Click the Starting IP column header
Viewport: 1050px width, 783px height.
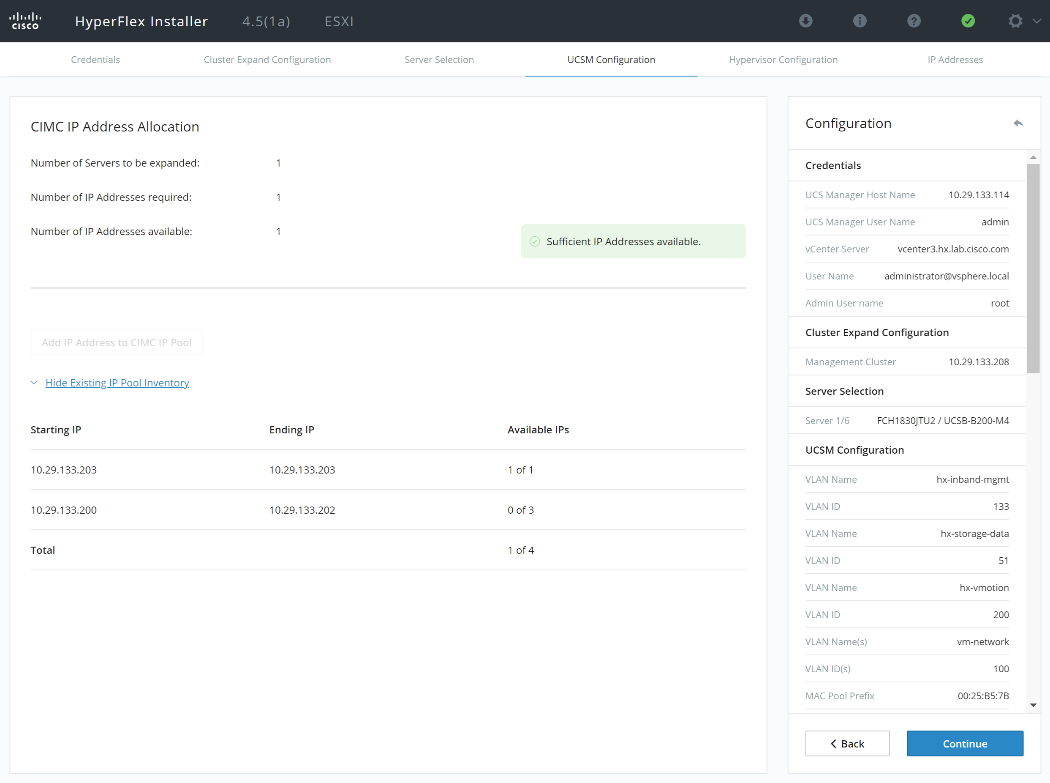(x=56, y=429)
